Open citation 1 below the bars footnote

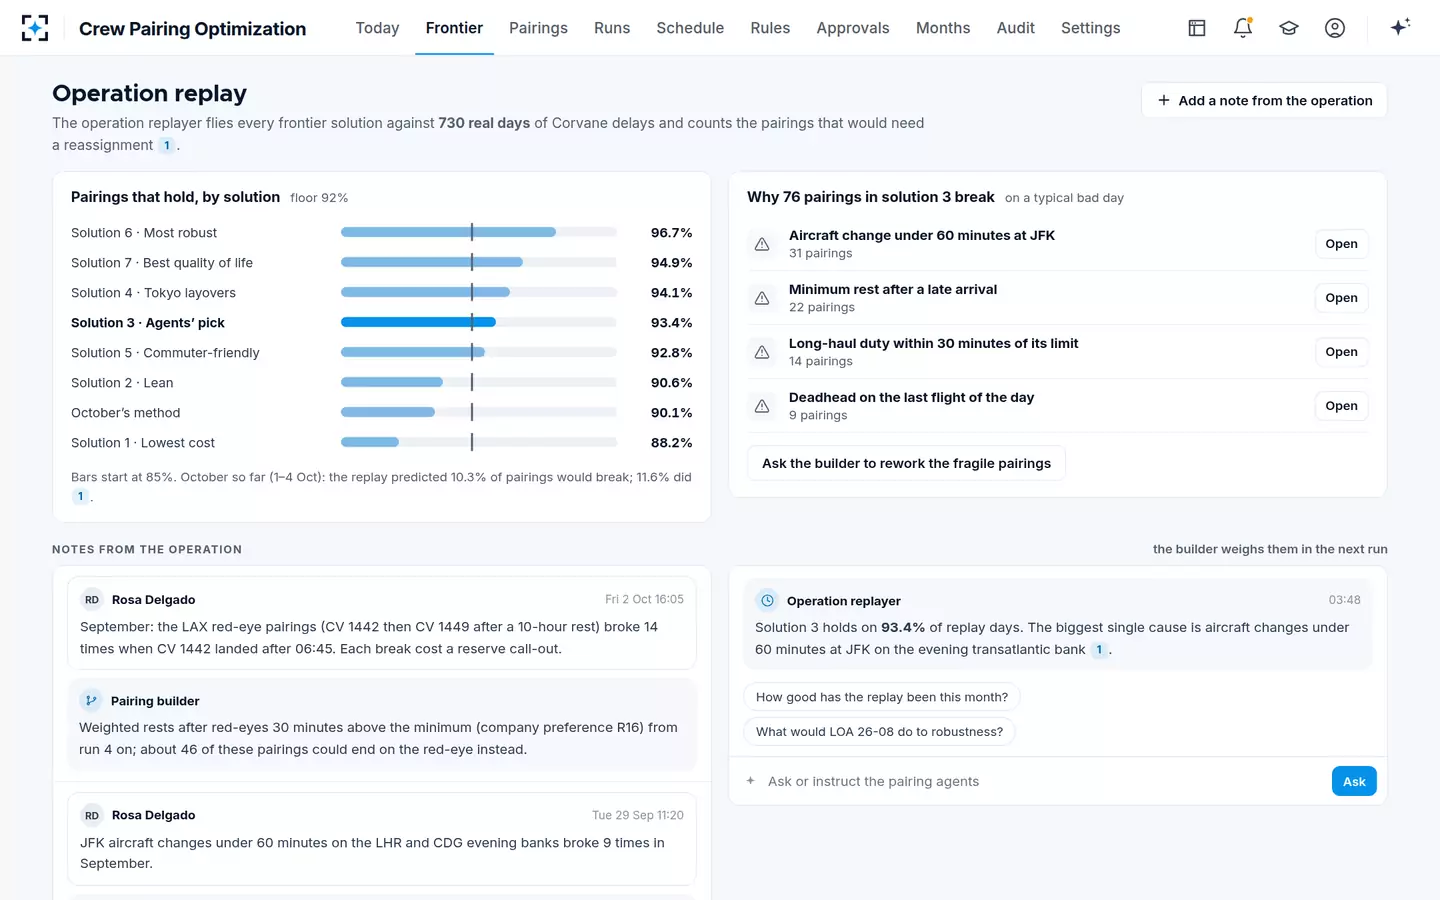[81, 496]
